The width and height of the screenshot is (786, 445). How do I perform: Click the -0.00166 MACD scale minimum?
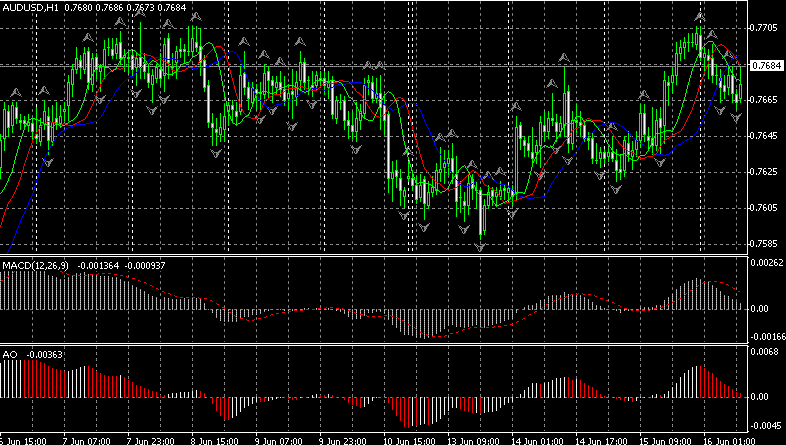pyautogui.click(x=767, y=337)
